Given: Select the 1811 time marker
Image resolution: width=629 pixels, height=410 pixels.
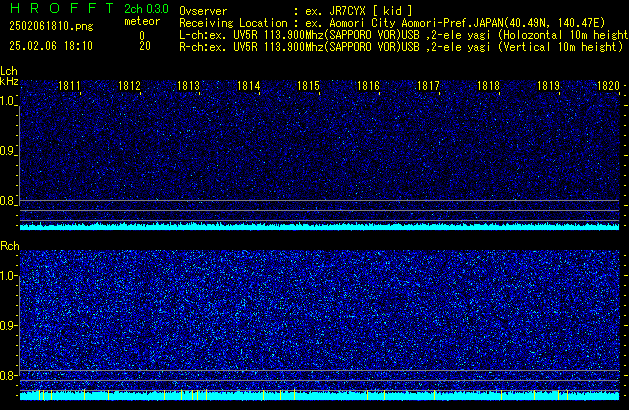Looking at the screenshot, I should 69,86.
